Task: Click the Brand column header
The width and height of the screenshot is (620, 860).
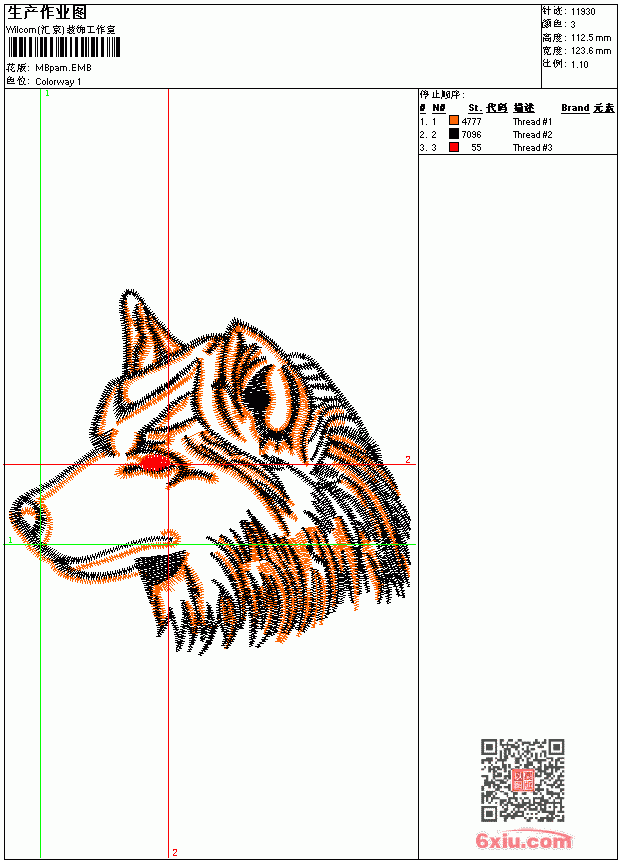Action: (x=575, y=108)
